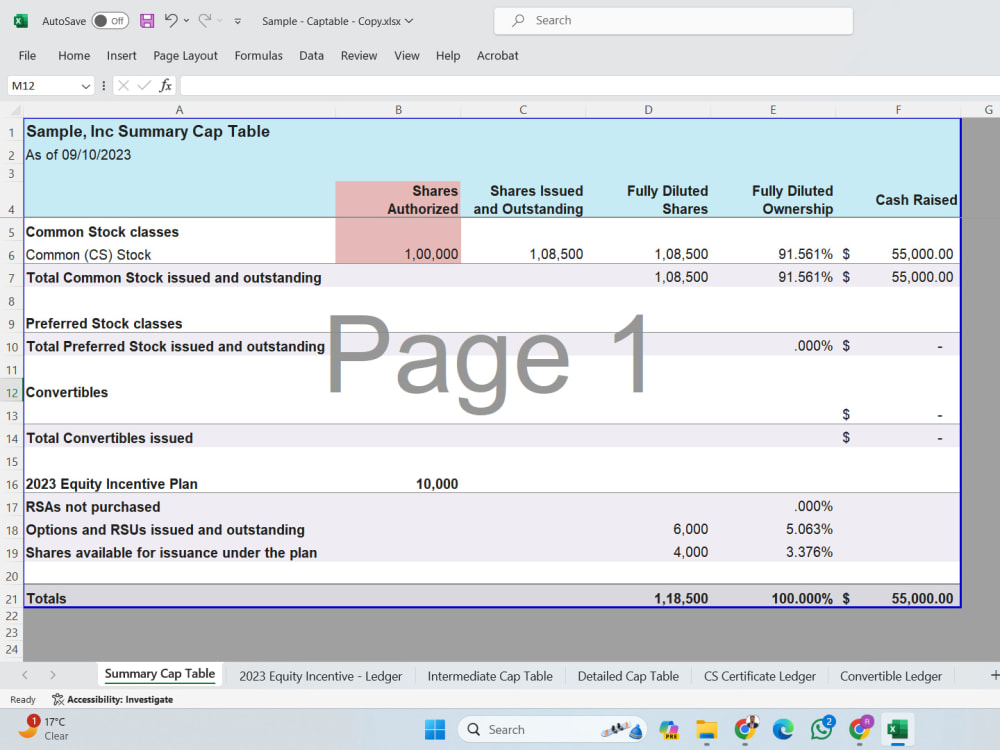The image size is (1000, 750).
Task: Open the Microsoft Edge taskbar icon
Action: click(x=784, y=729)
